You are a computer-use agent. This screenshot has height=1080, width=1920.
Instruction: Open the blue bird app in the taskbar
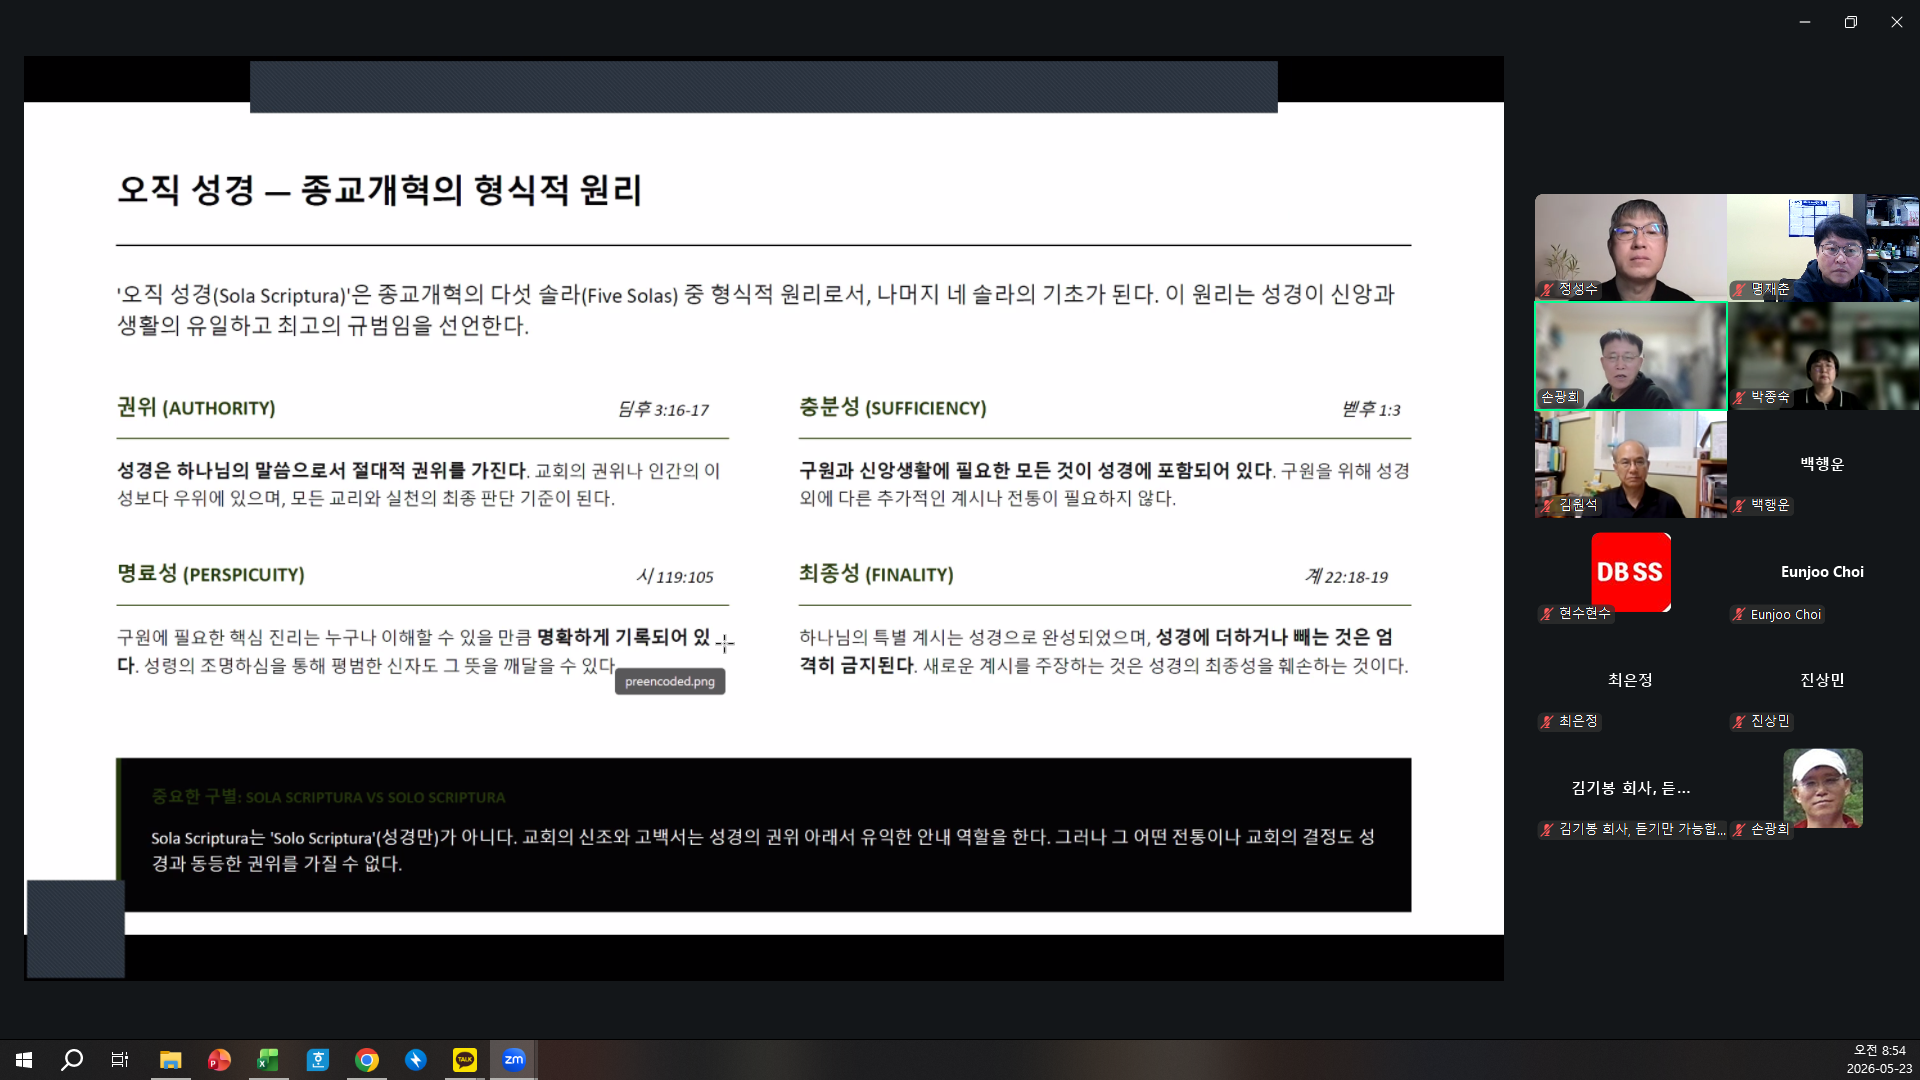click(x=416, y=1060)
